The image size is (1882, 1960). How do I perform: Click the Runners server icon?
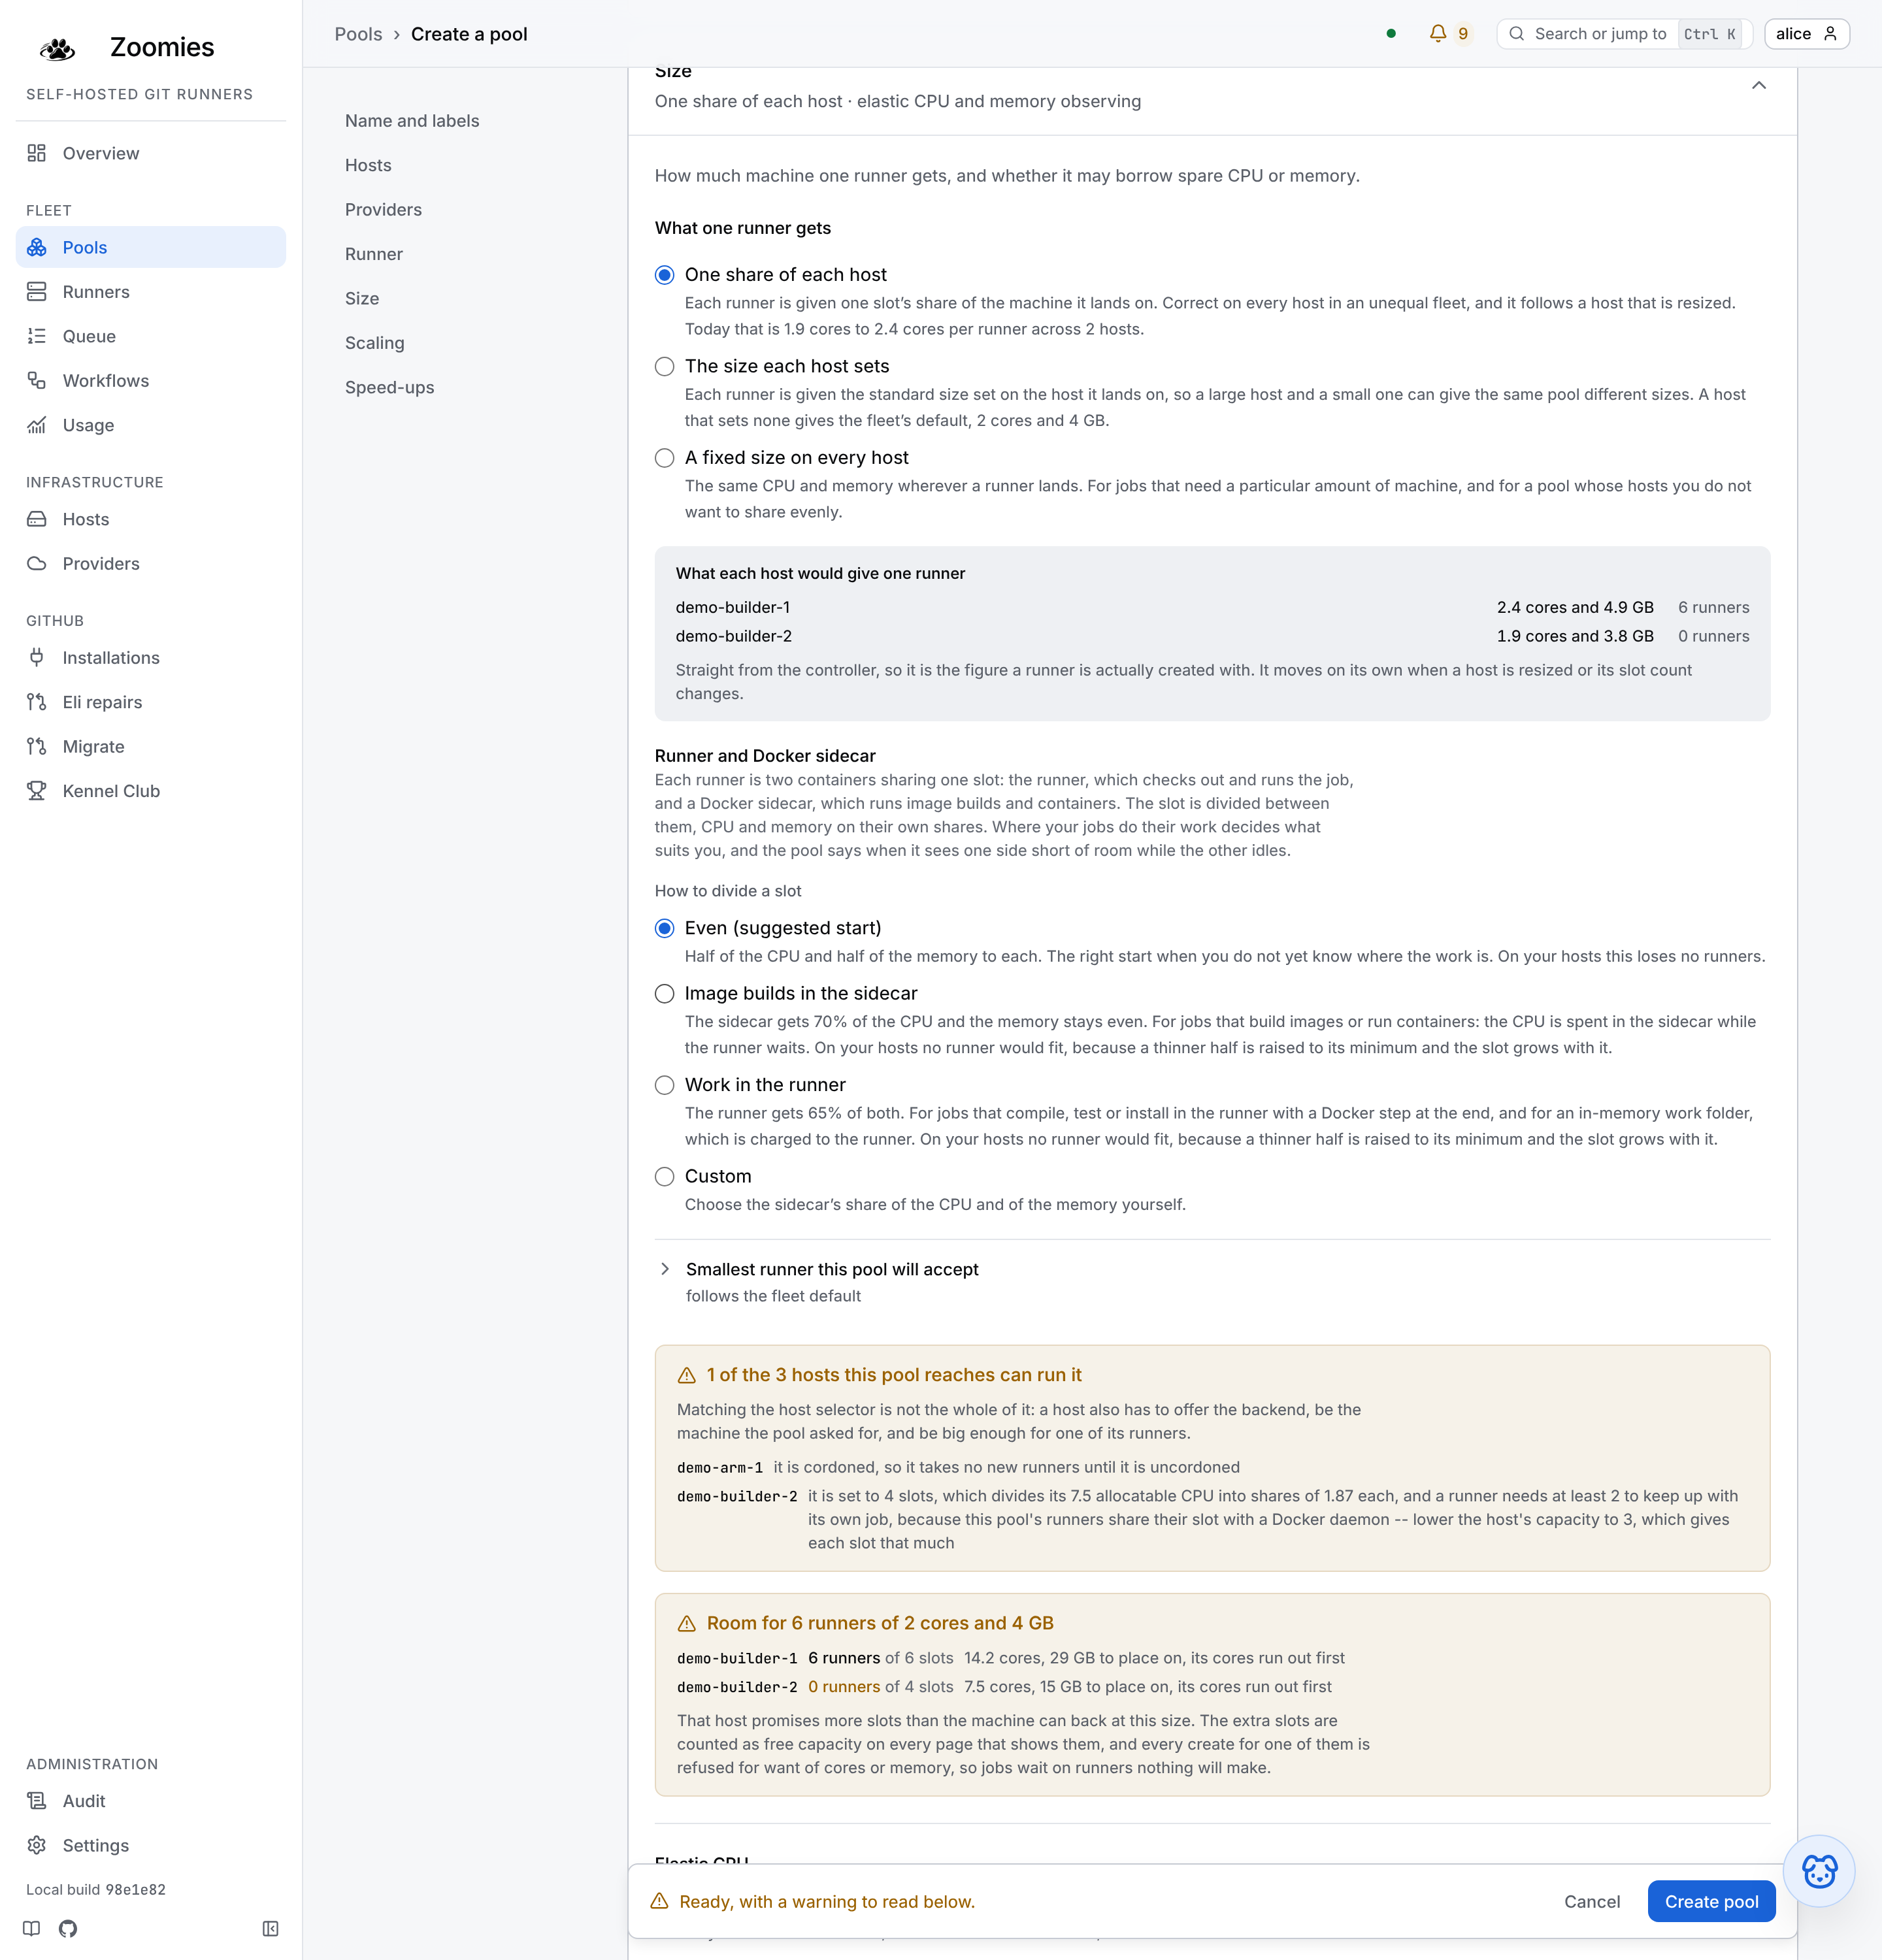[37, 291]
